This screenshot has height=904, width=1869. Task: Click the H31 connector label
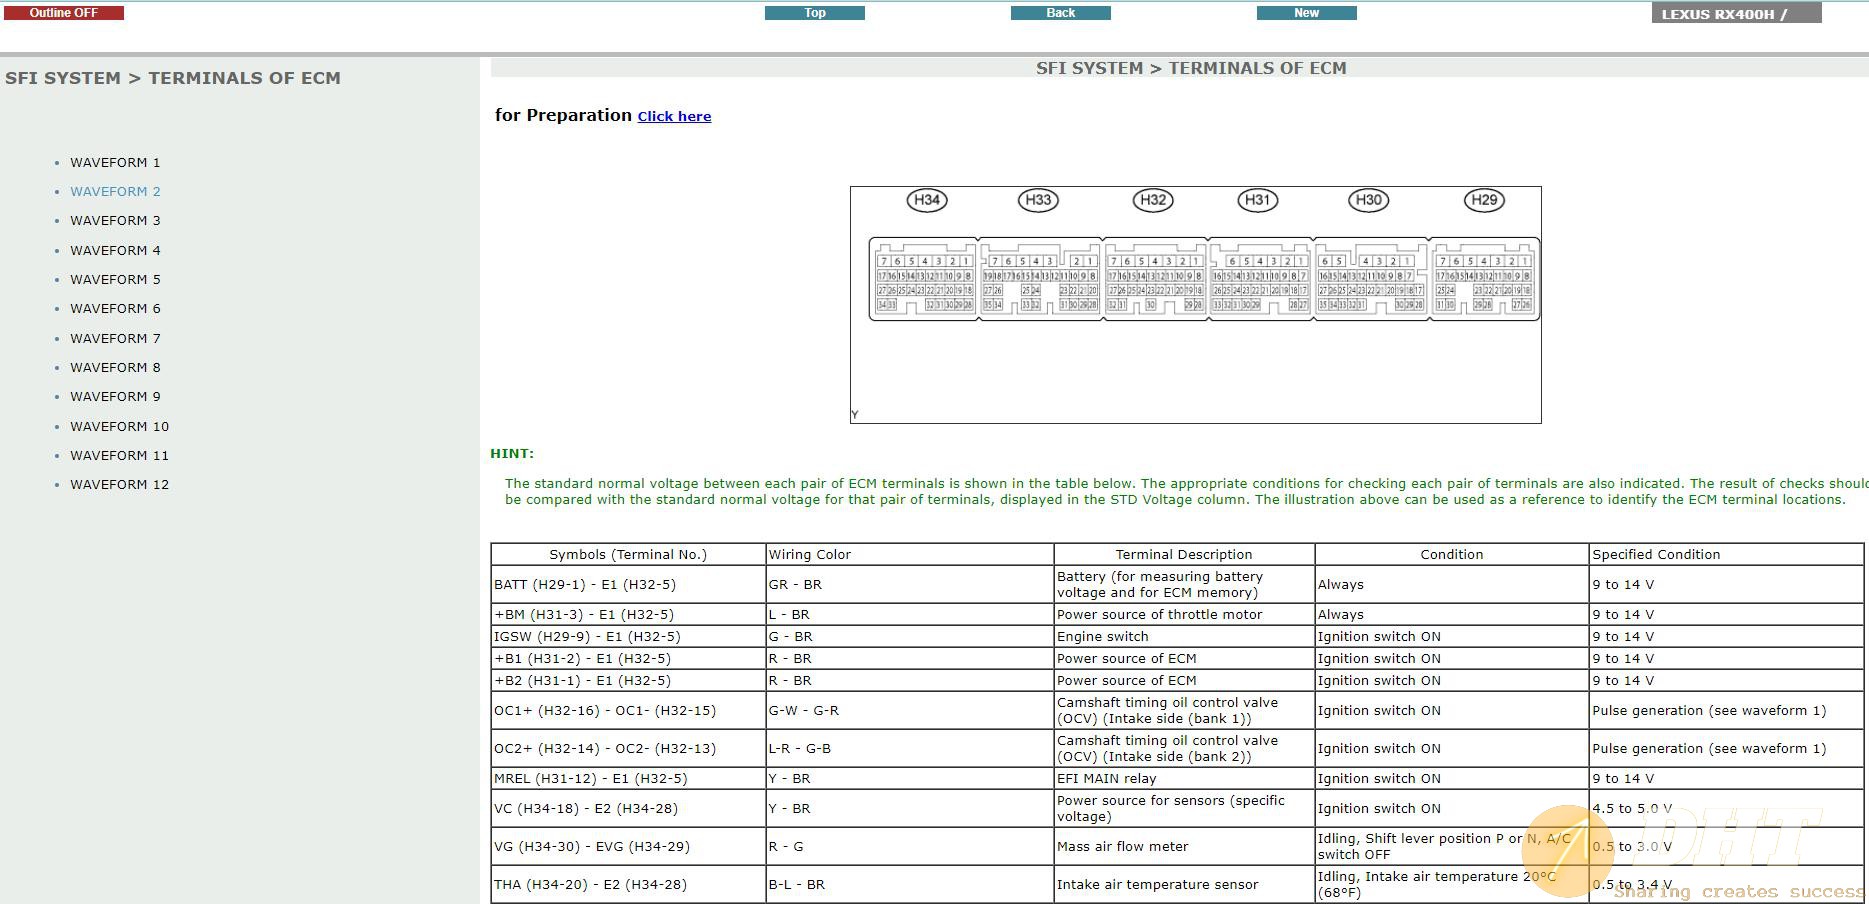[x=1257, y=200]
